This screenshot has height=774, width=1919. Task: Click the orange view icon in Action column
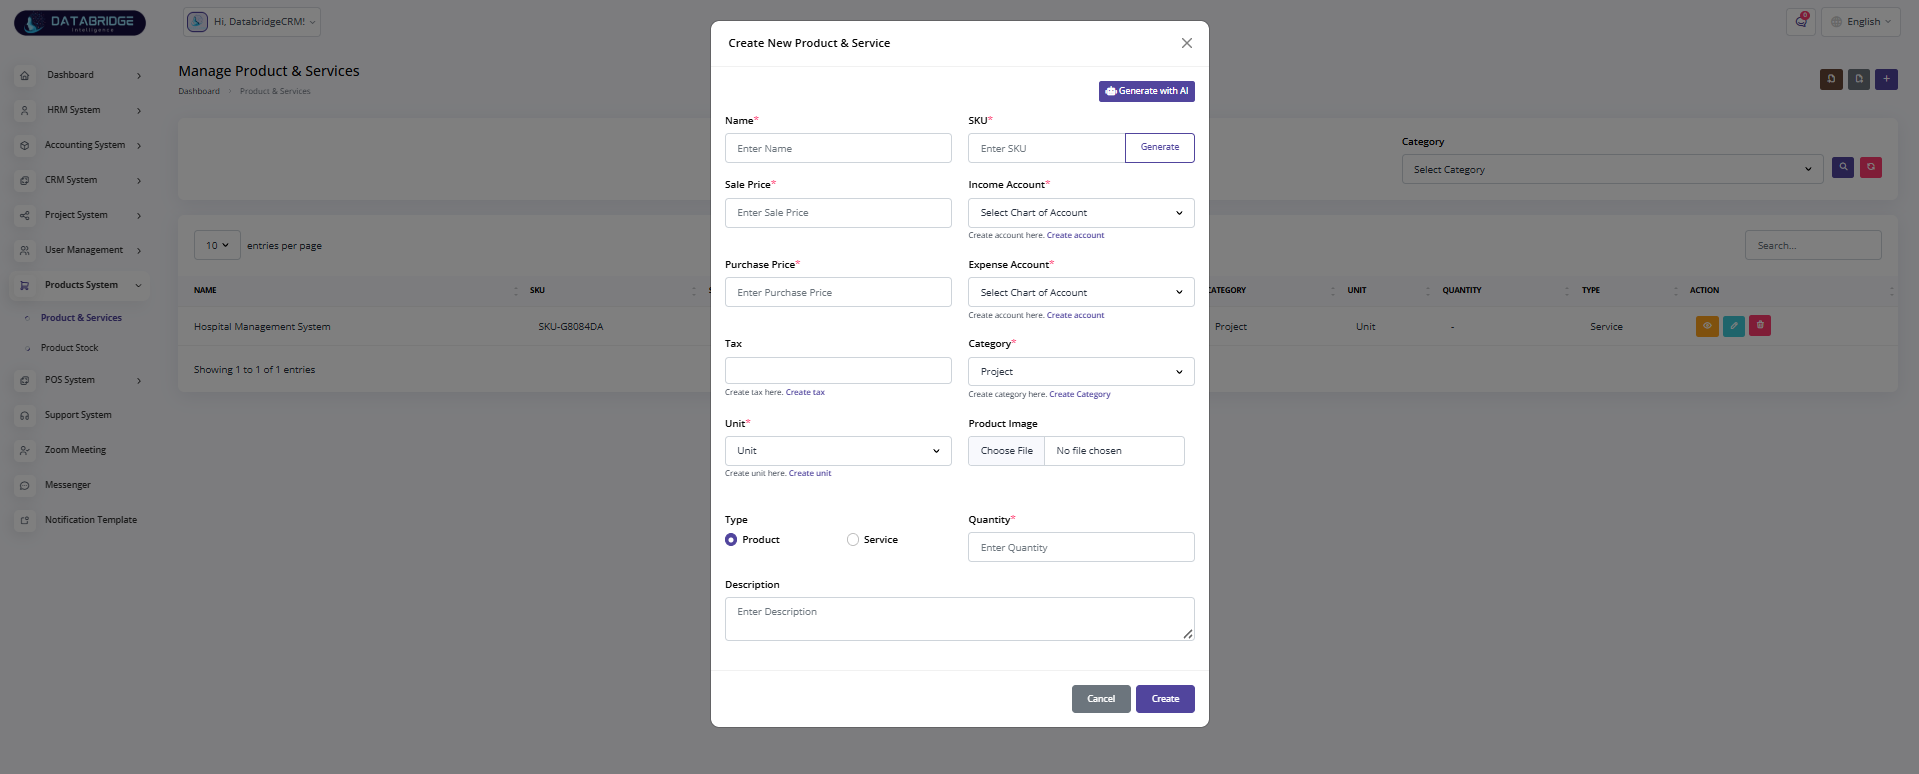coord(1707,326)
